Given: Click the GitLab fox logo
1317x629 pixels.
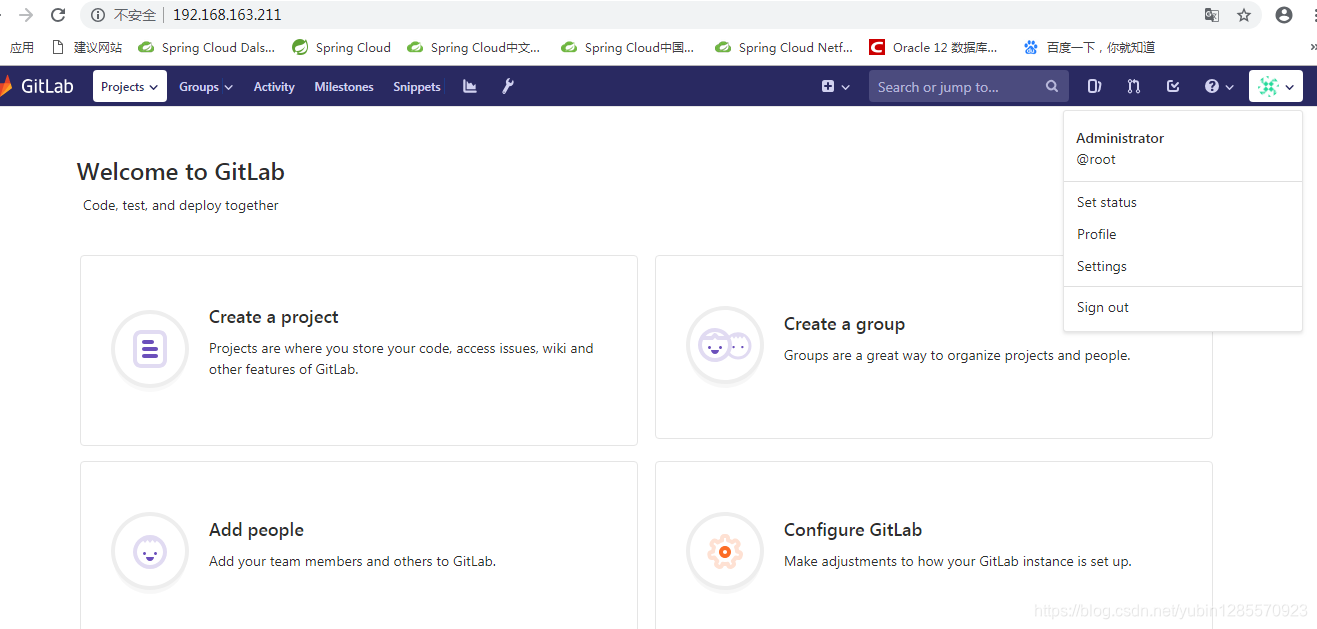Looking at the screenshot, I should click(x=5, y=86).
